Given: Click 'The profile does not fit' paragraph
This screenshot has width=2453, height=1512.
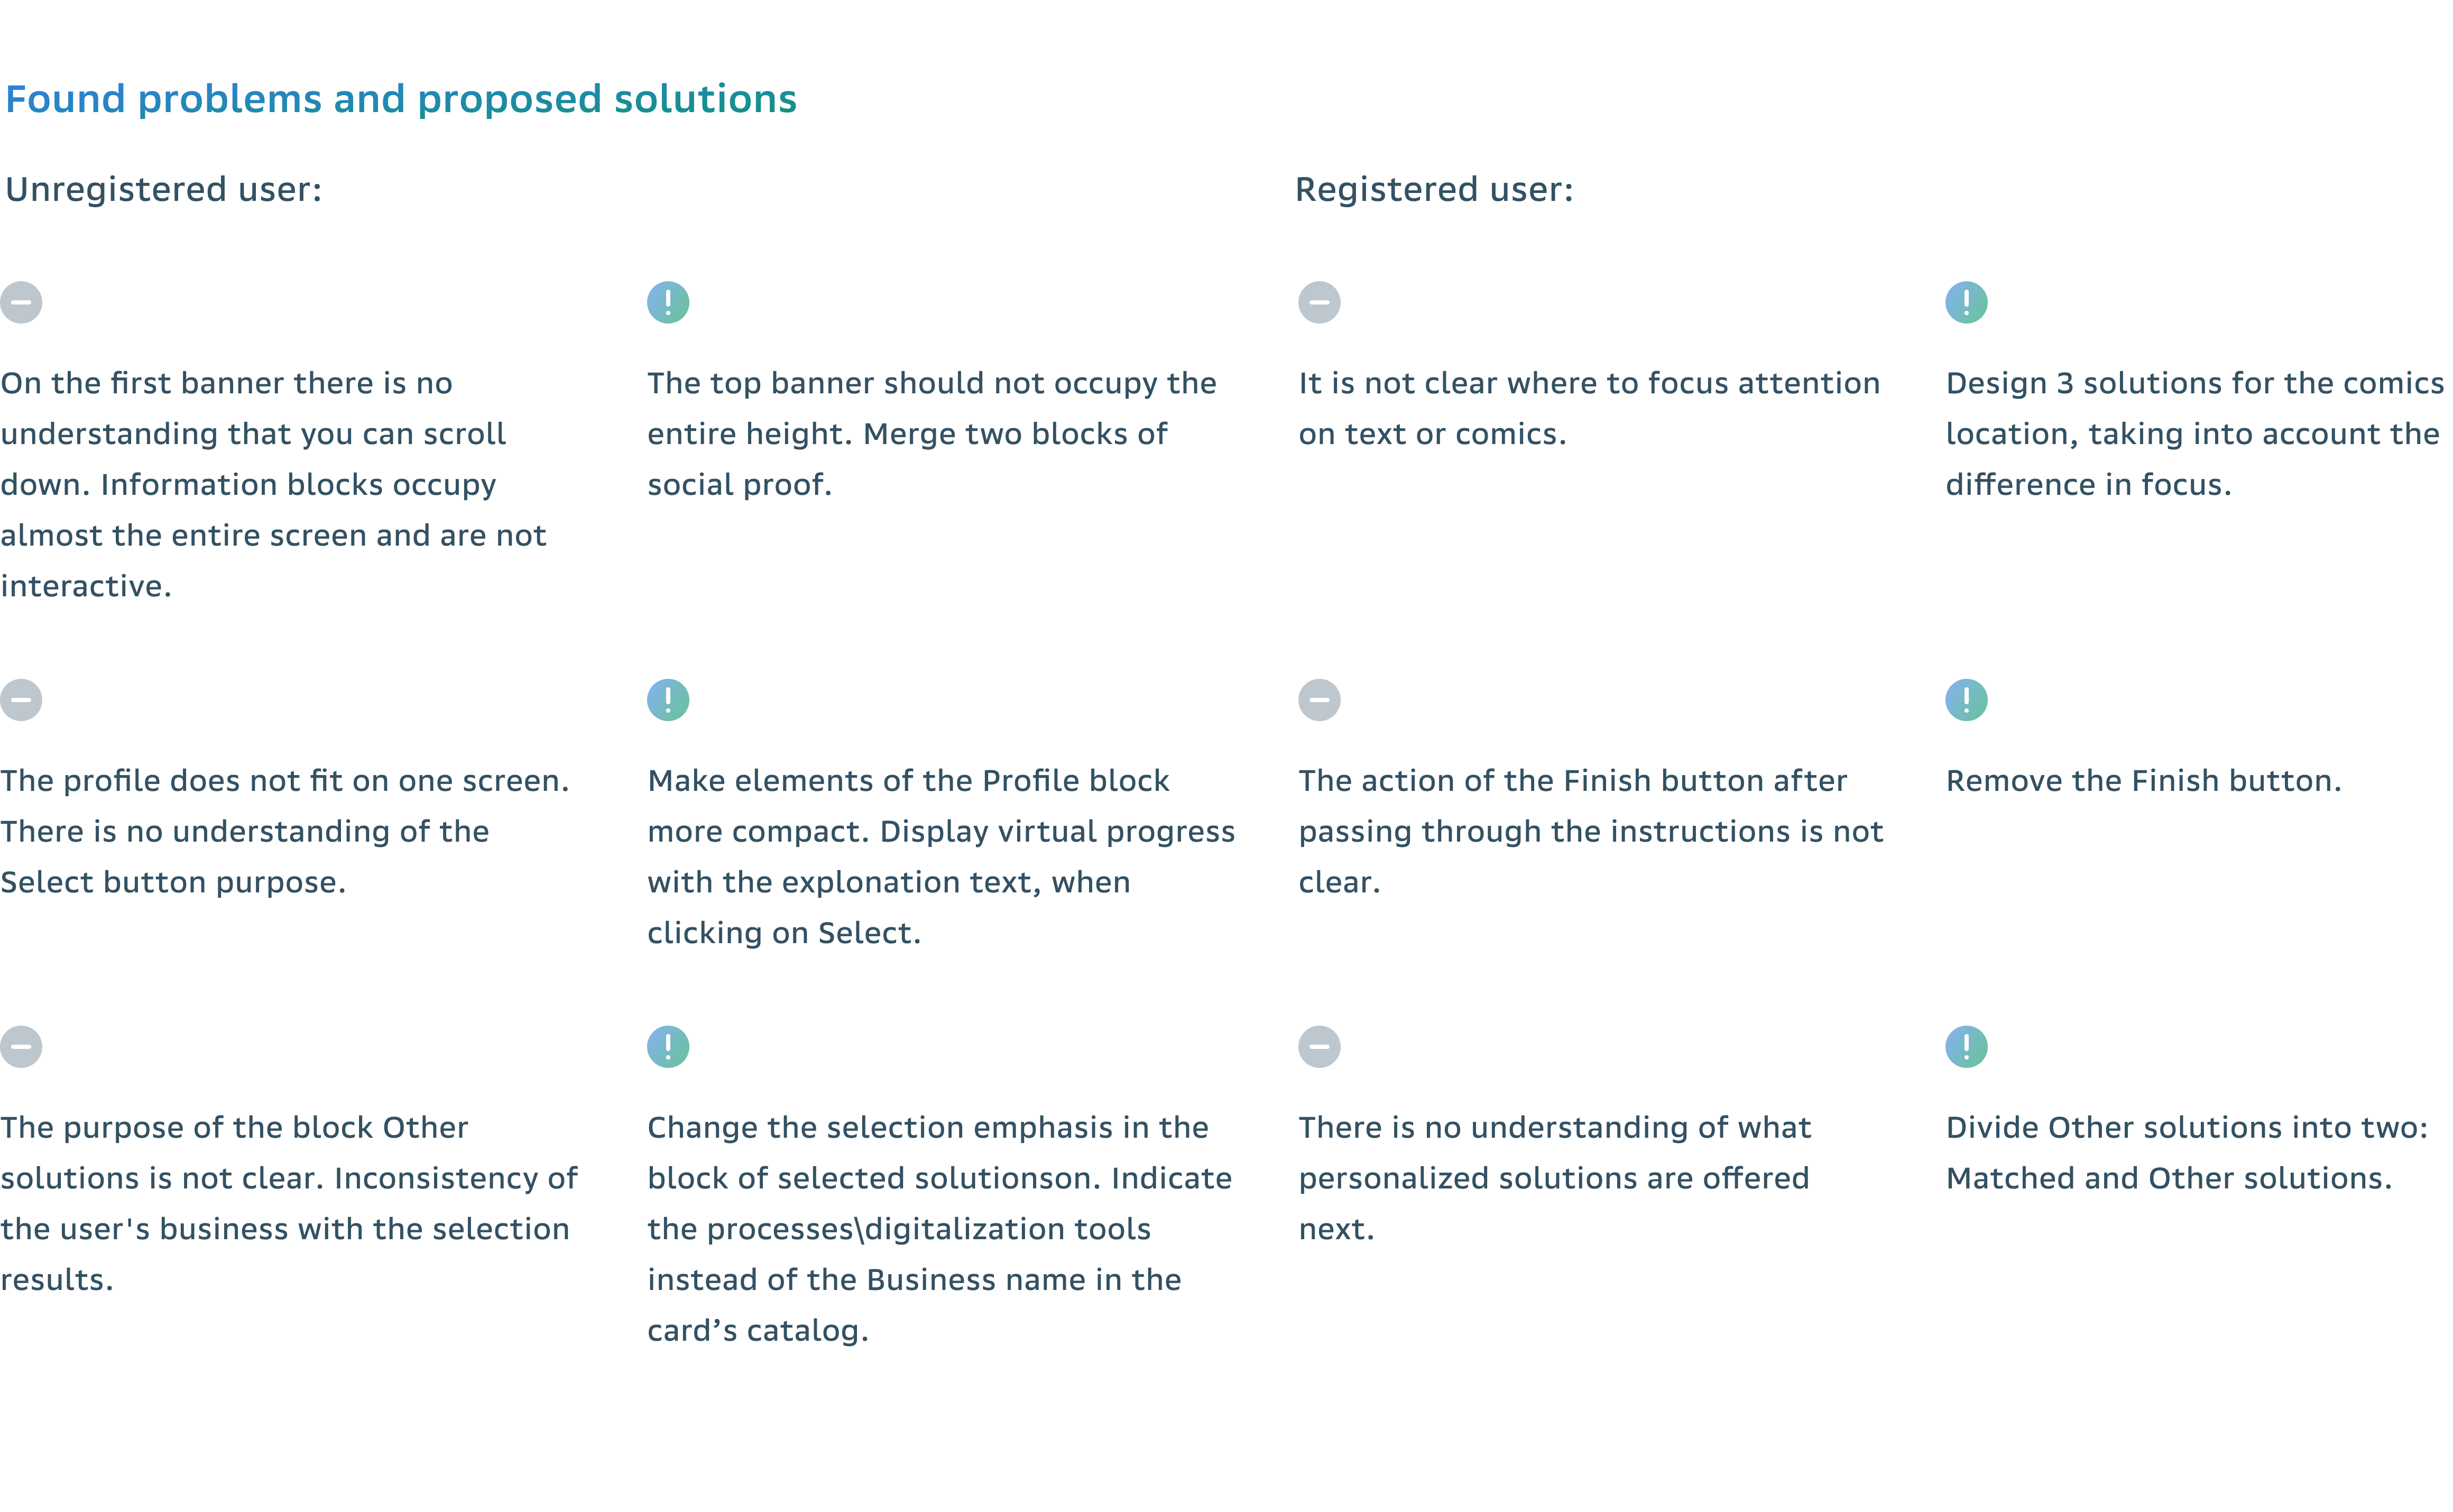Looking at the screenshot, I should (x=285, y=831).
